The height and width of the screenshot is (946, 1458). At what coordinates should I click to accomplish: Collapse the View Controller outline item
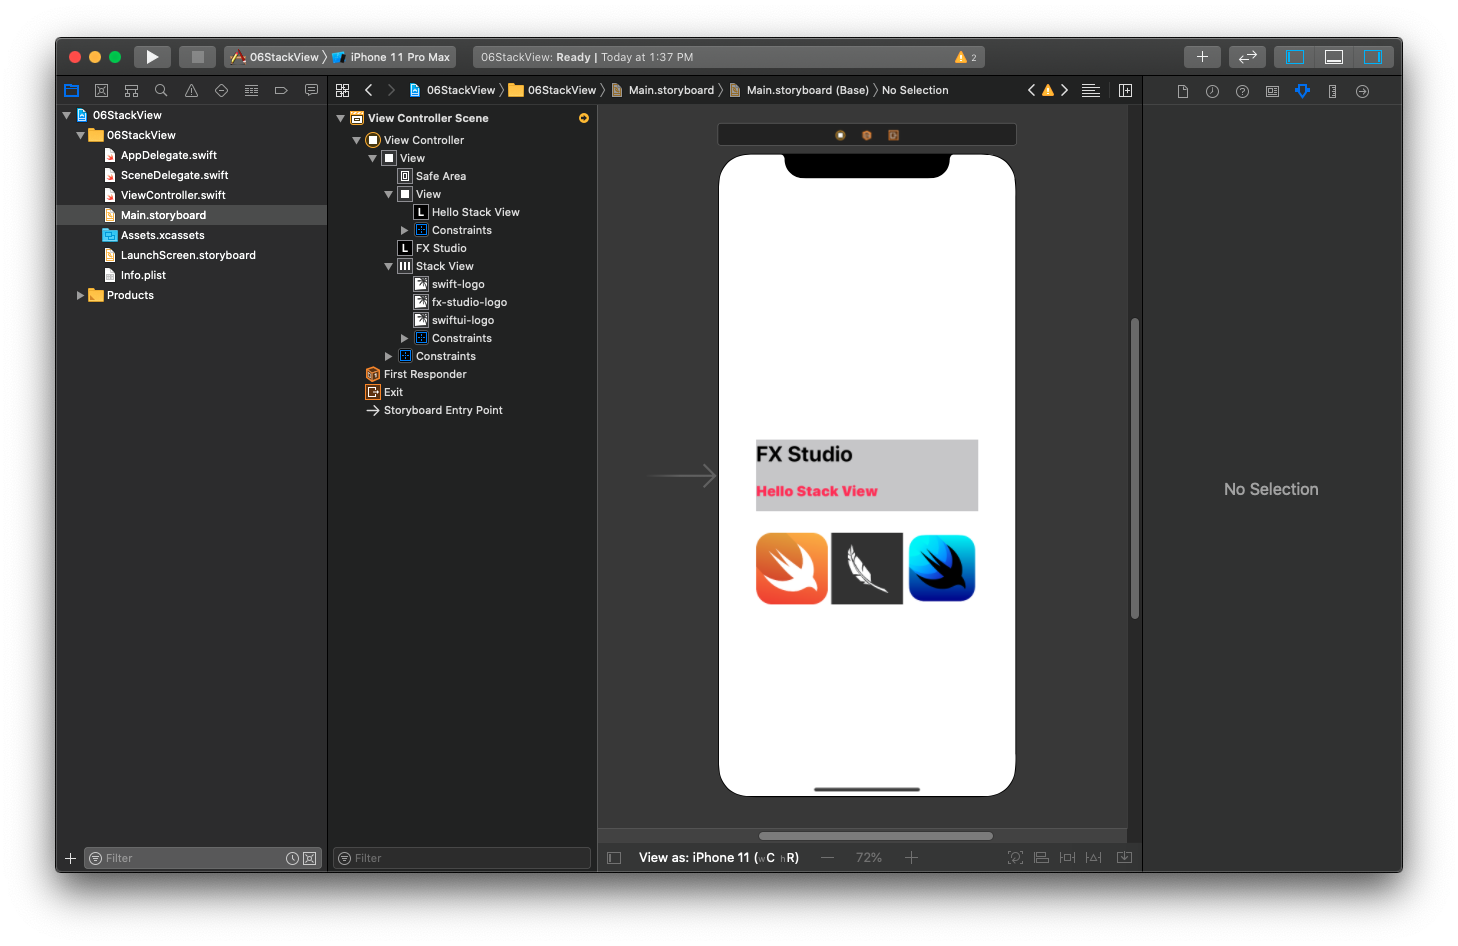356,140
